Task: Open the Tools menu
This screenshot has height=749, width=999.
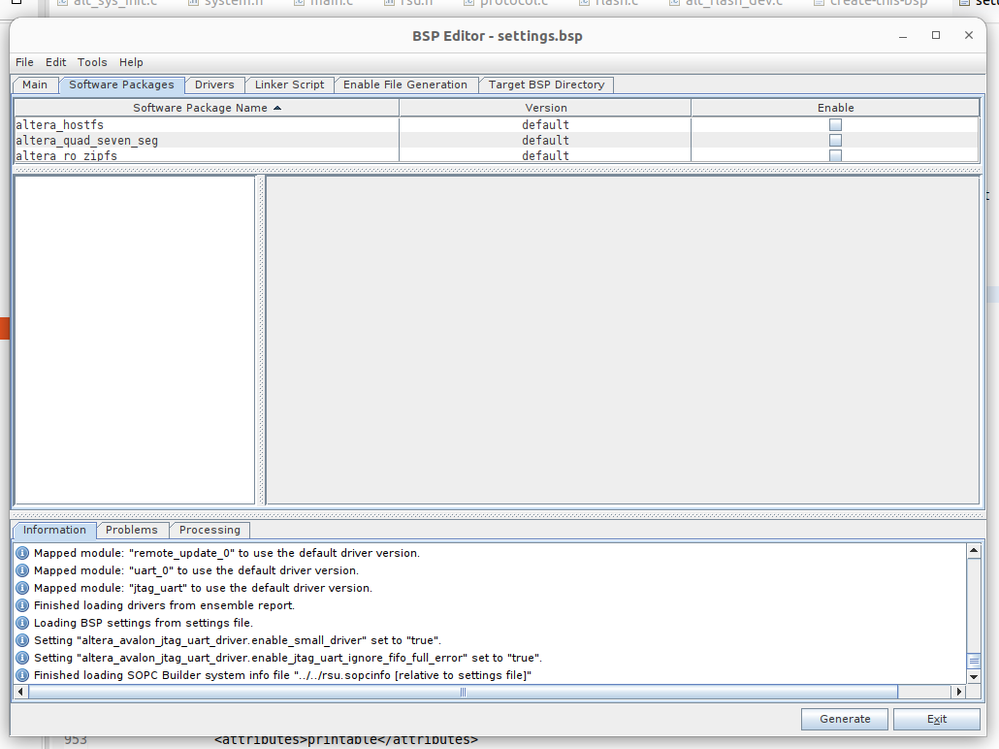Action: point(92,62)
